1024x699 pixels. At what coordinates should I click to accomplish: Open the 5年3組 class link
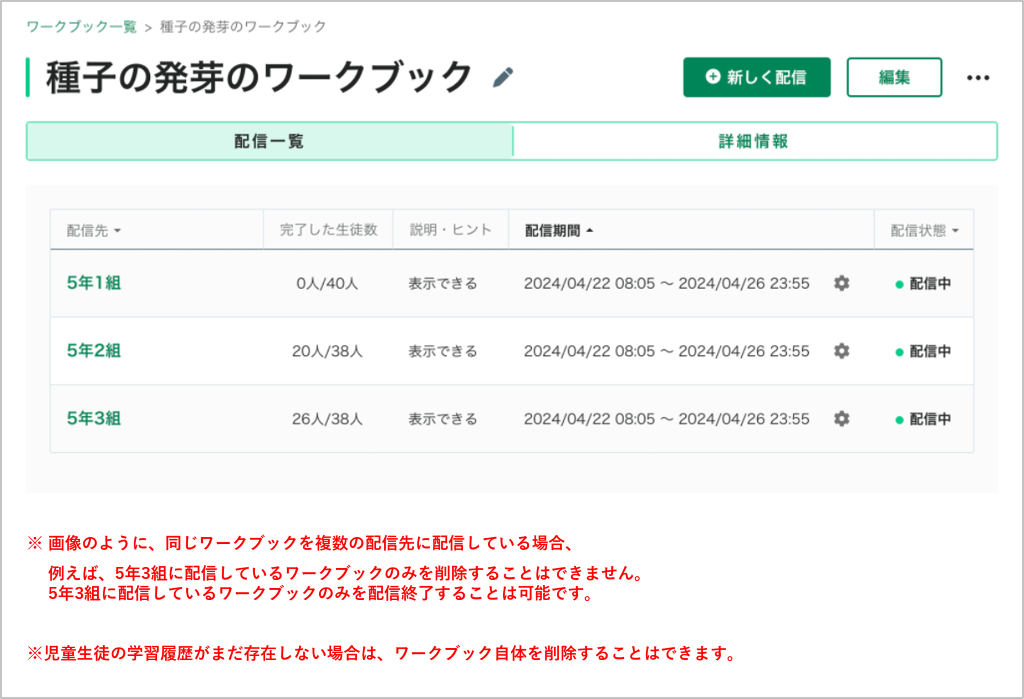(94, 418)
